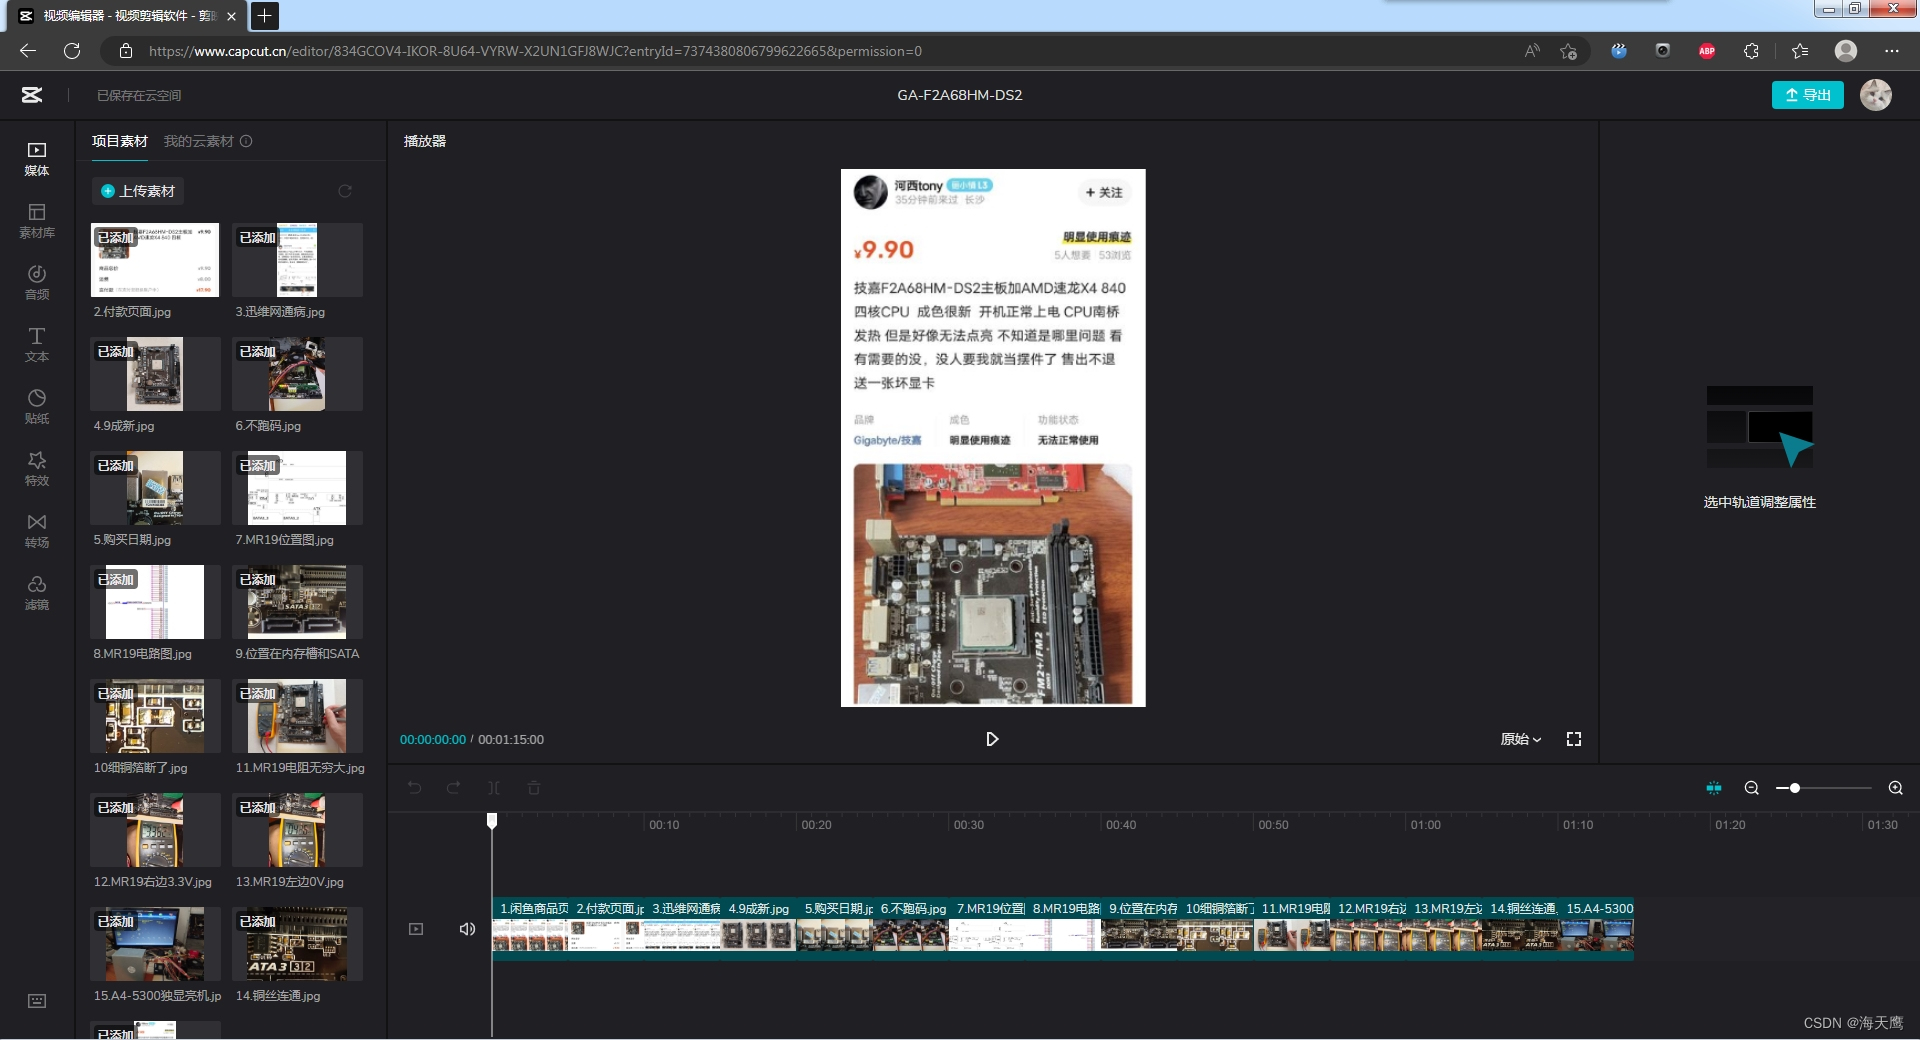Go back in browser history
The width and height of the screenshot is (1920, 1040).
[x=28, y=51]
